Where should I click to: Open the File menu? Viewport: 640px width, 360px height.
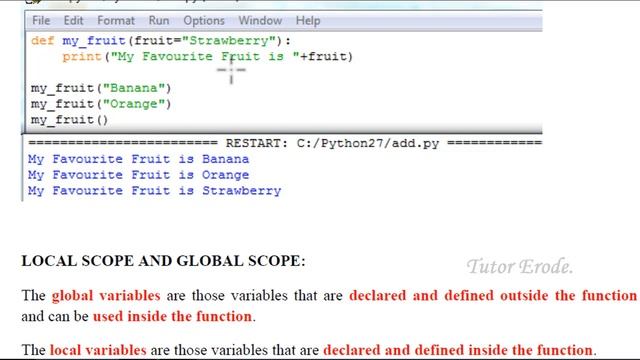pos(41,20)
